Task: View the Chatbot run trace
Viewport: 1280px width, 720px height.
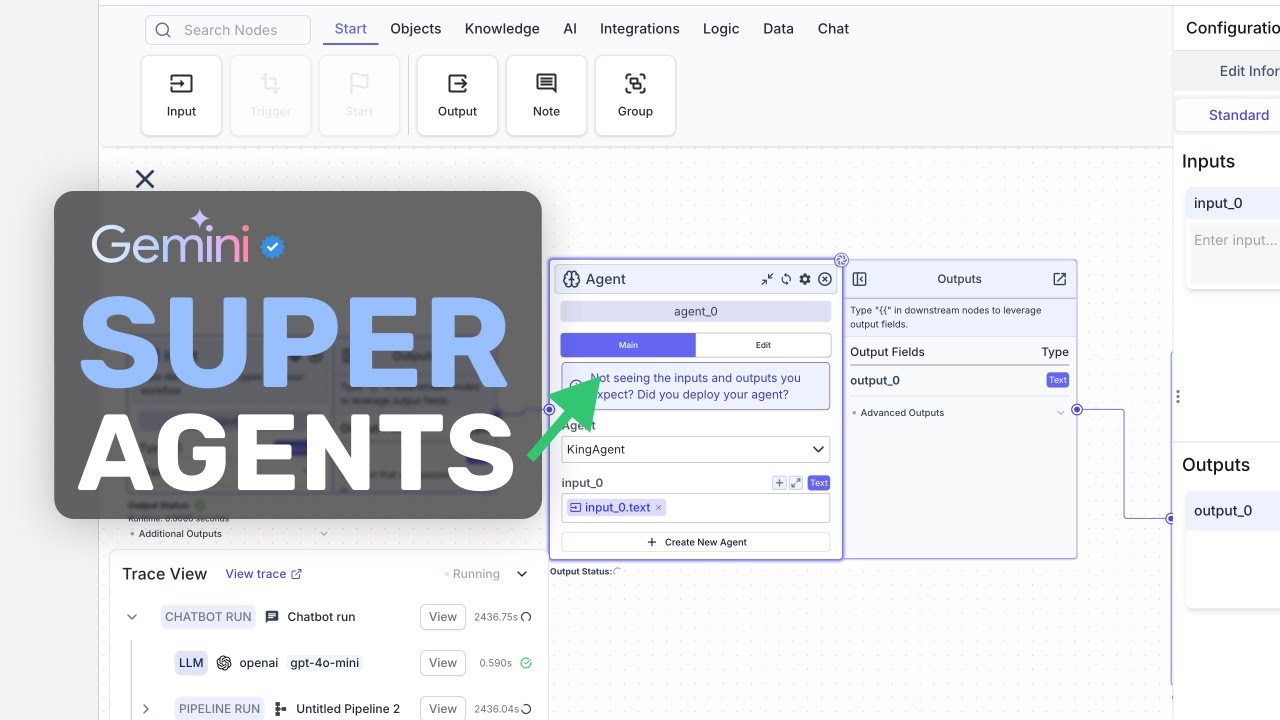Action: pos(443,617)
